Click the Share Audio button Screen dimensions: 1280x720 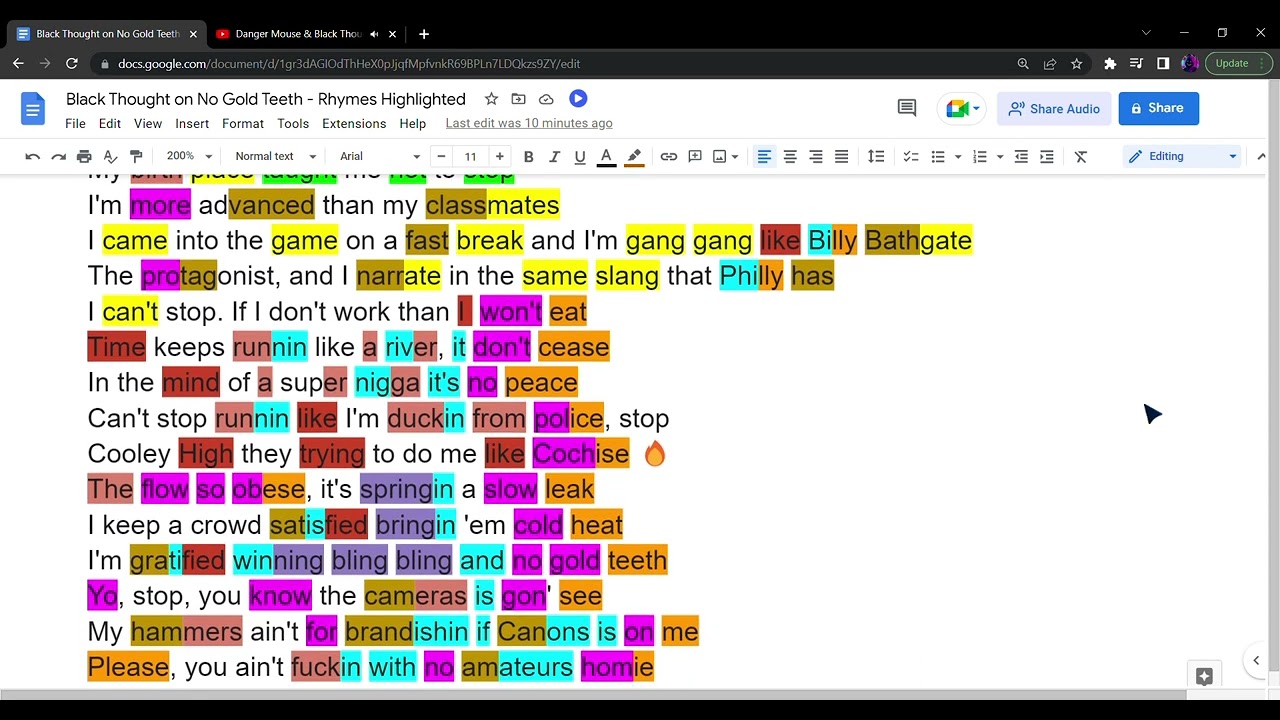click(x=1055, y=108)
